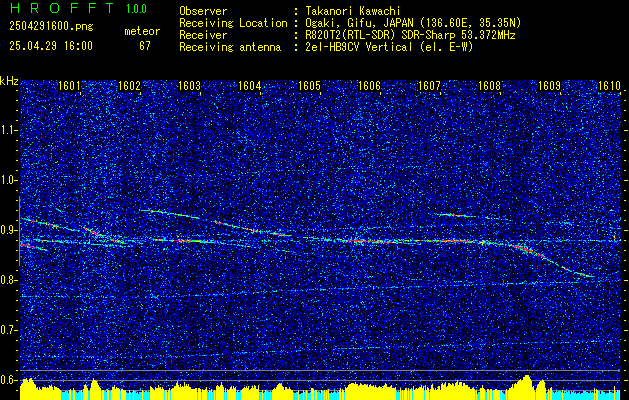
Task: Click the 1603 time marker
Action: pyautogui.click(x=189, y=85)
